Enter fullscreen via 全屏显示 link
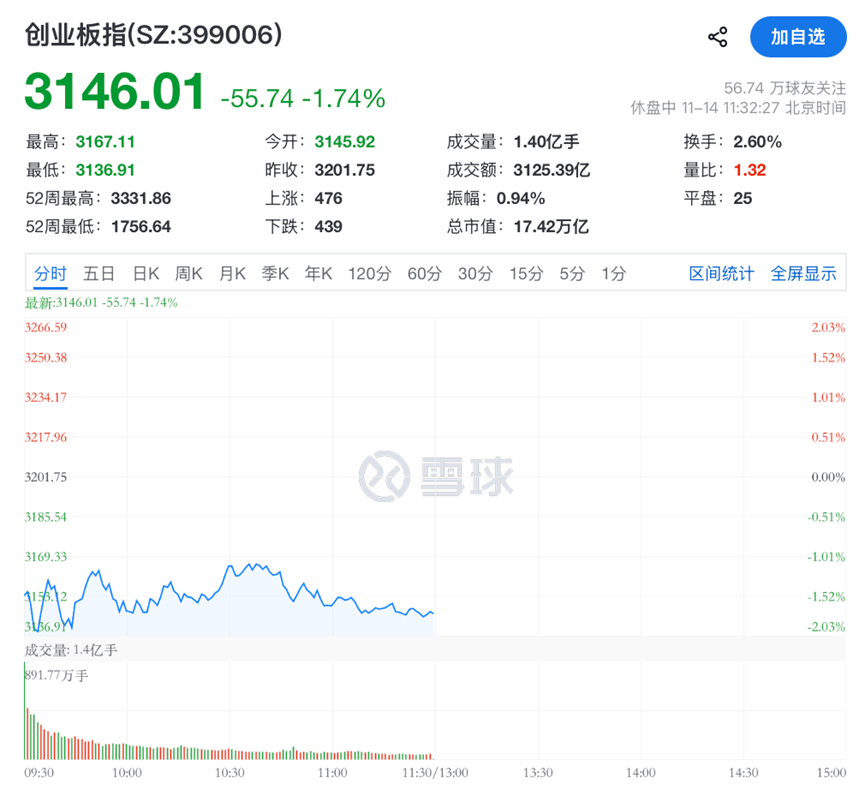 [x=805, y=273]
